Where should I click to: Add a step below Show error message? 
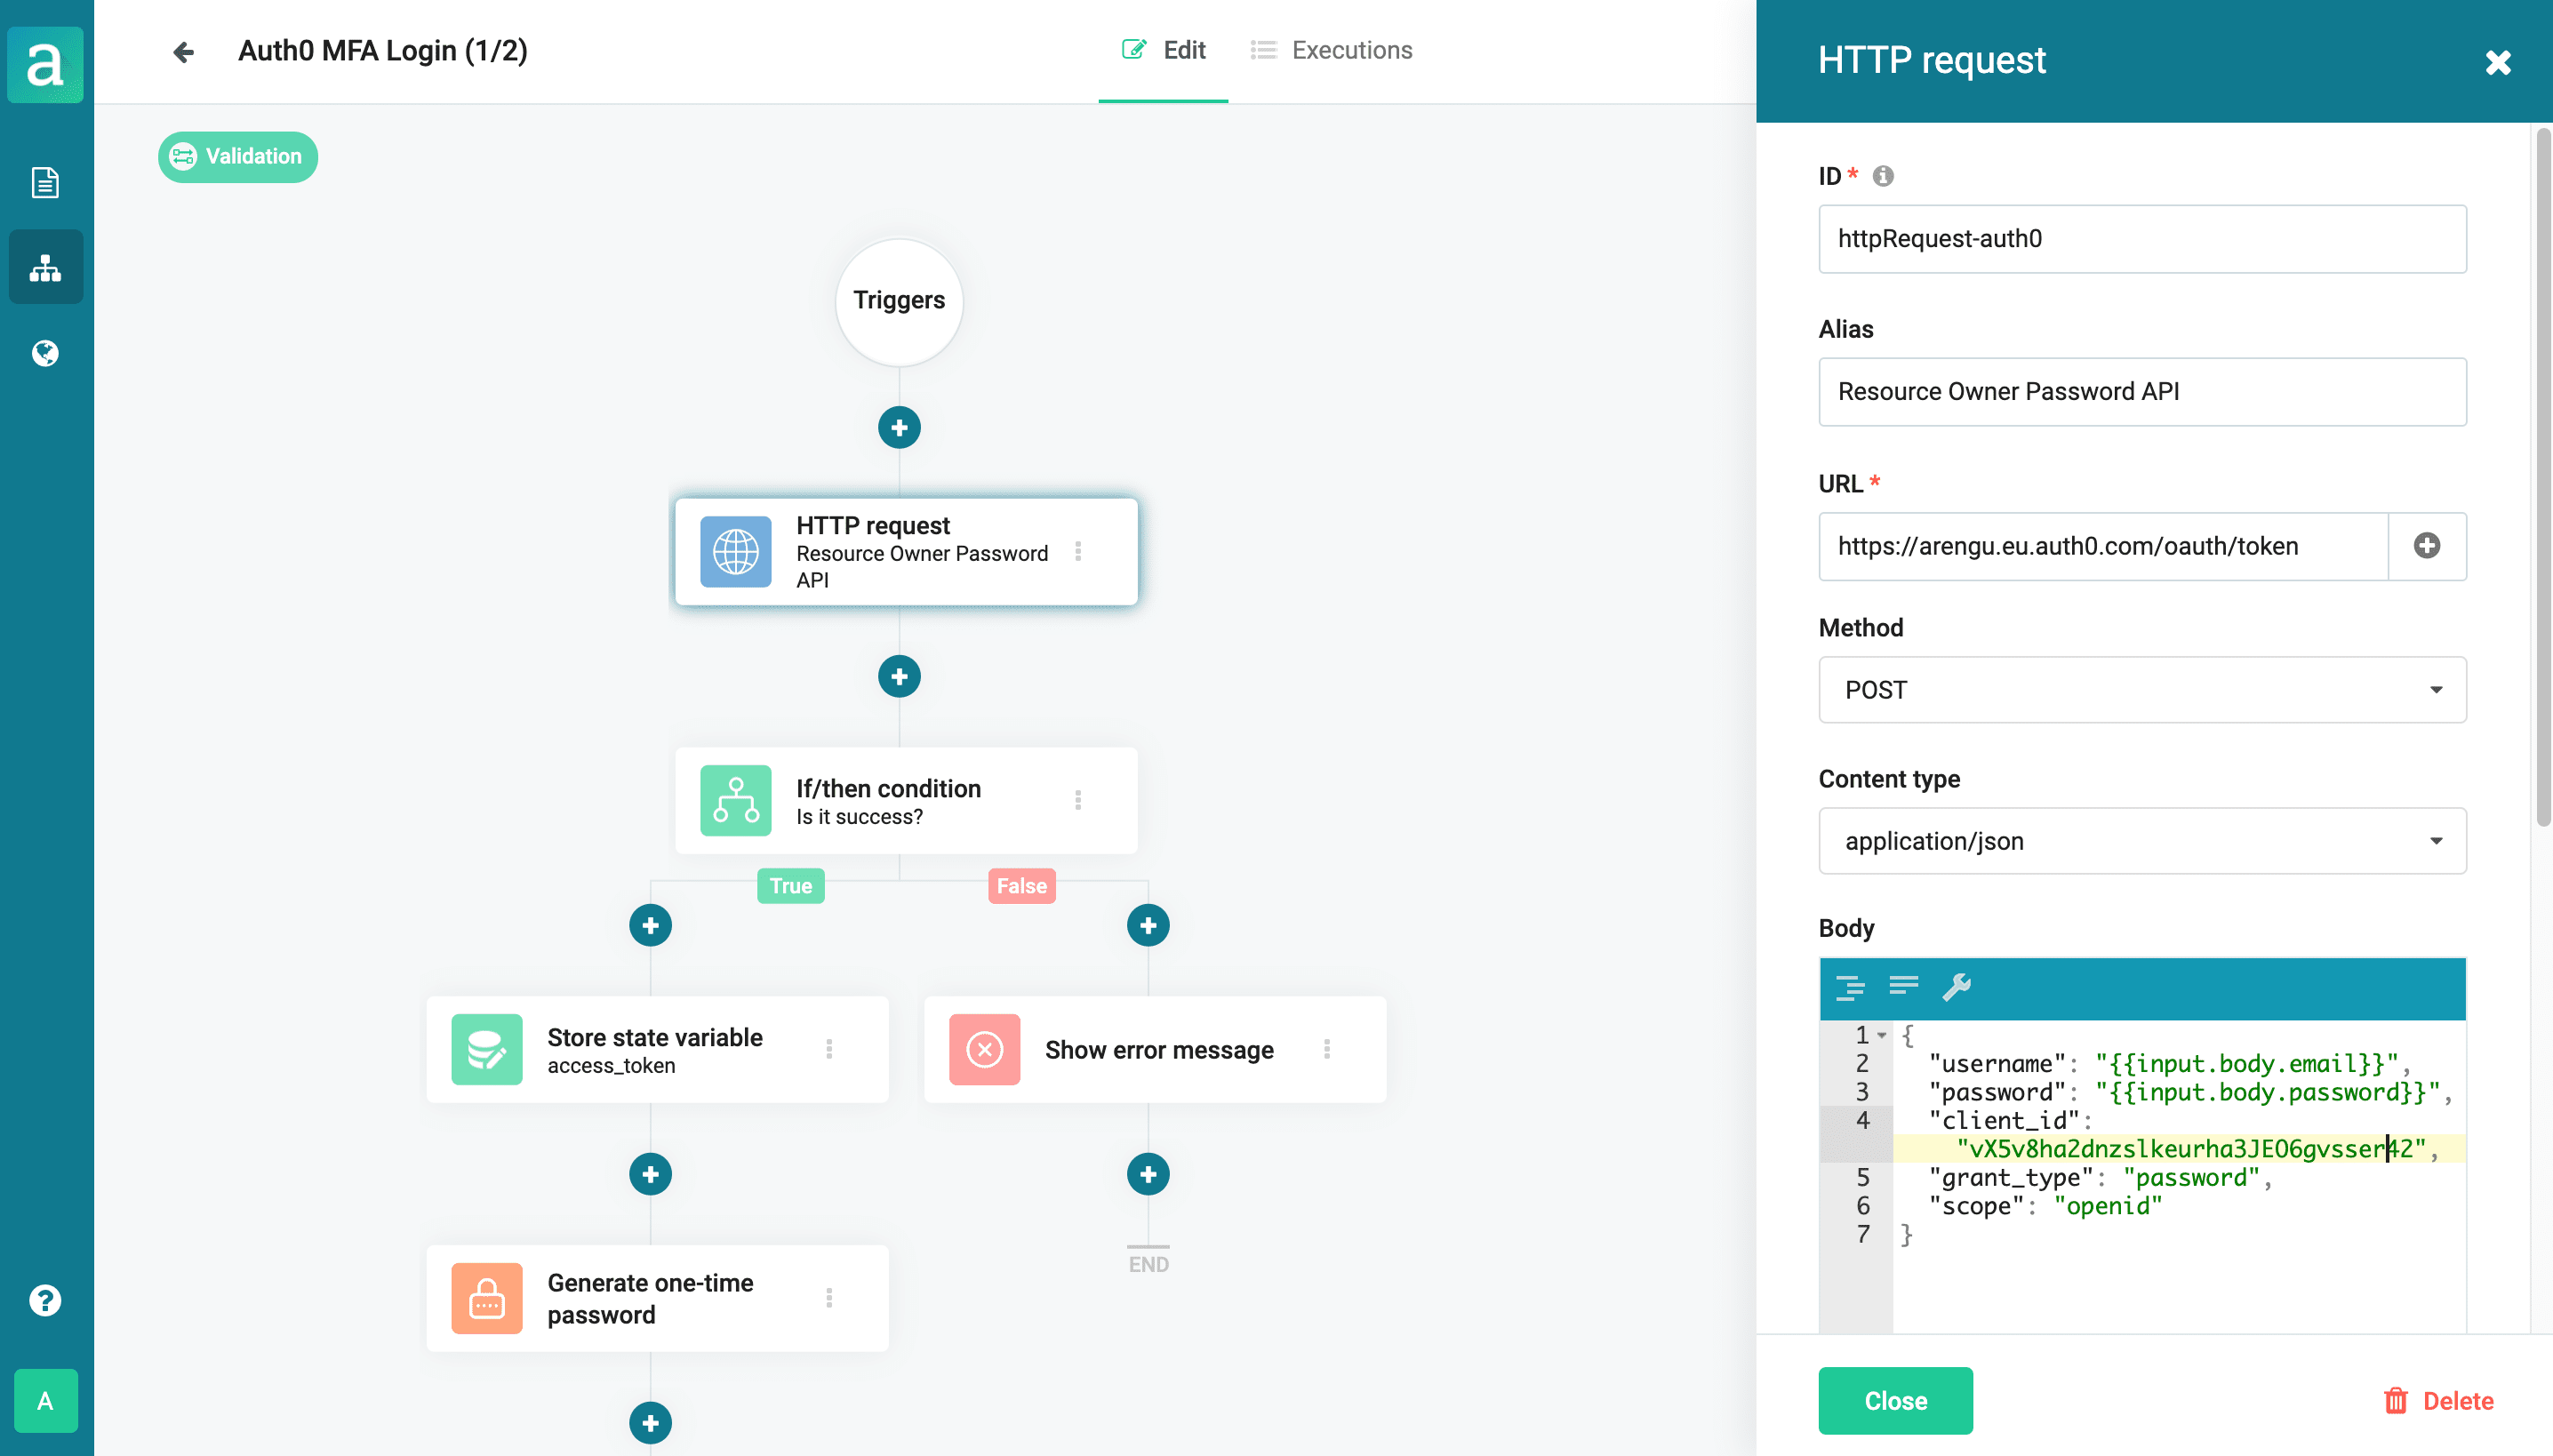[1147, 1174]
